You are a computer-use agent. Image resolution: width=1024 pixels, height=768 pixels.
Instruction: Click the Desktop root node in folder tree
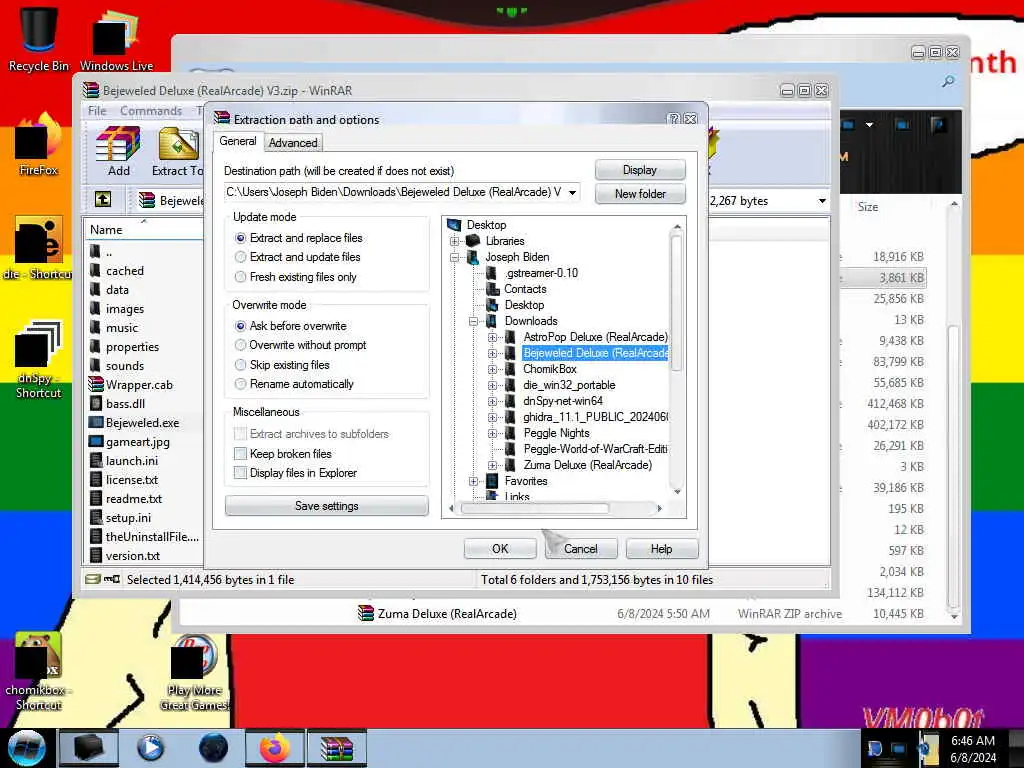[486, 225]
